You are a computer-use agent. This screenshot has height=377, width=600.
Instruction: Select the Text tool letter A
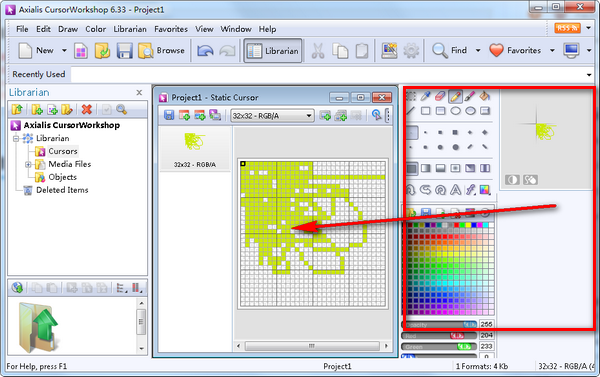pos(455,189)
